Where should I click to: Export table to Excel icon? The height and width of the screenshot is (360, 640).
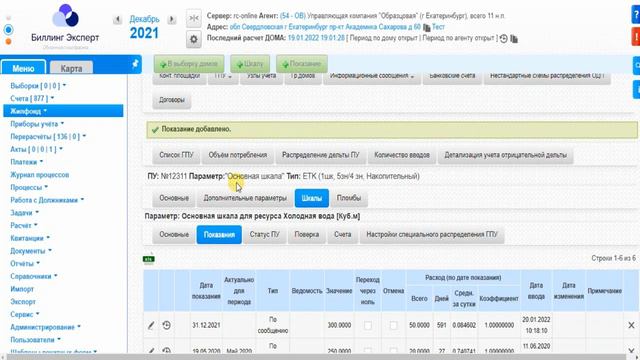pos(149,259)
